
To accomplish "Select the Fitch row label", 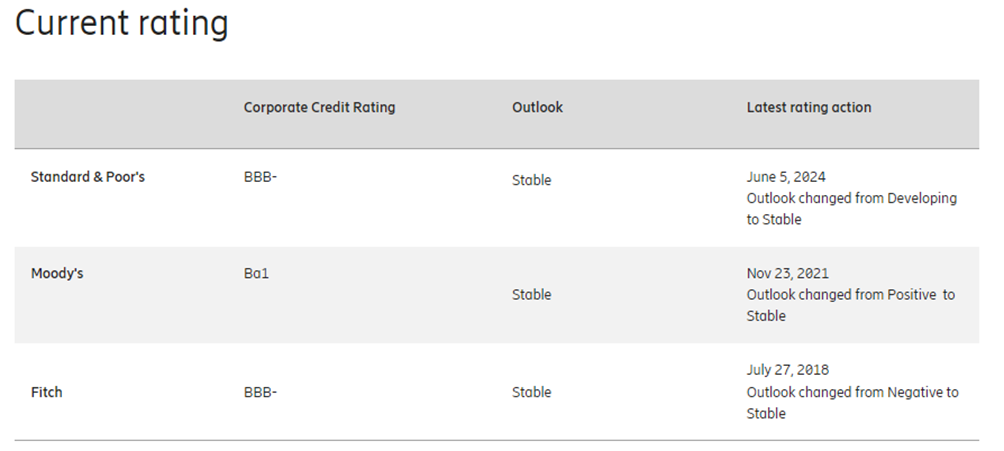I will coord(46,392).
